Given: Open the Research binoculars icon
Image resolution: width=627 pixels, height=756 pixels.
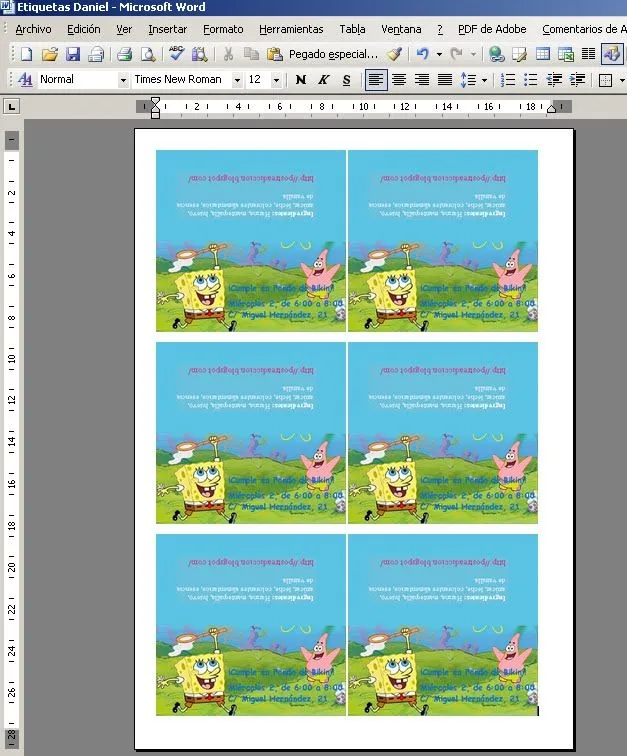Looking at the screenshot, I should (199, 54).
